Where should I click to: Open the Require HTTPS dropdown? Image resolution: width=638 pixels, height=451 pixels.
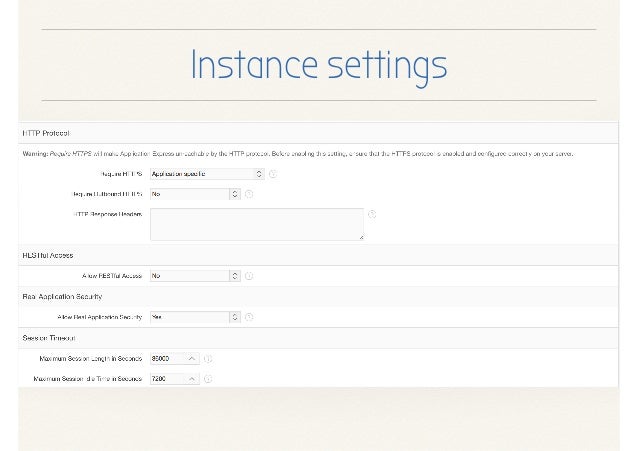(206, 174)
